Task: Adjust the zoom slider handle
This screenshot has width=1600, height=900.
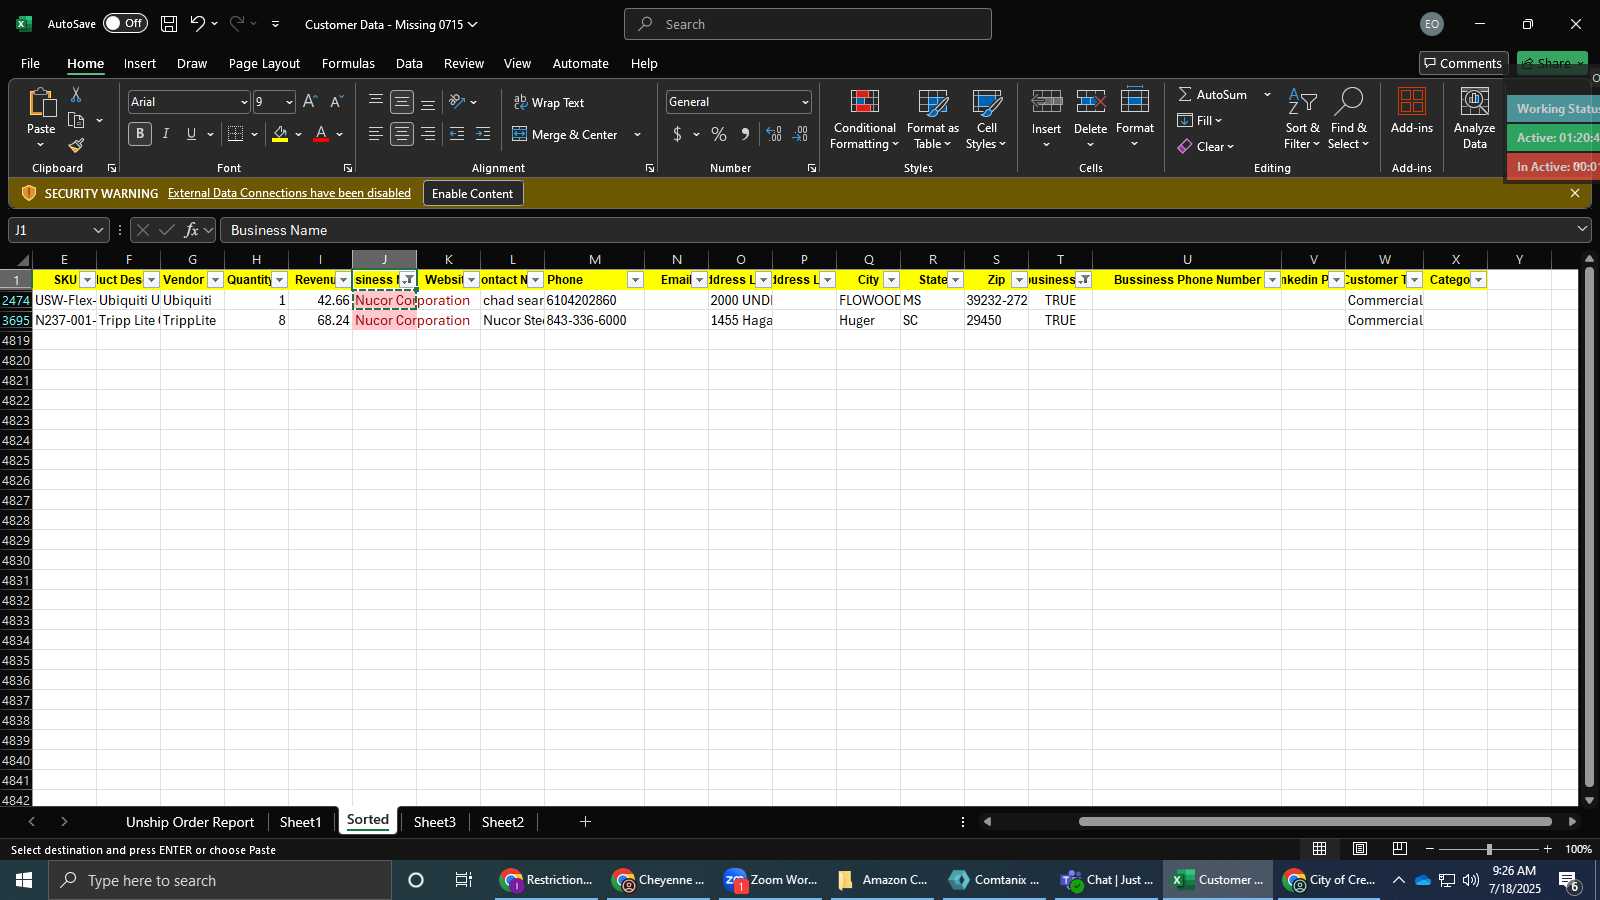Action: (1489, 849)
